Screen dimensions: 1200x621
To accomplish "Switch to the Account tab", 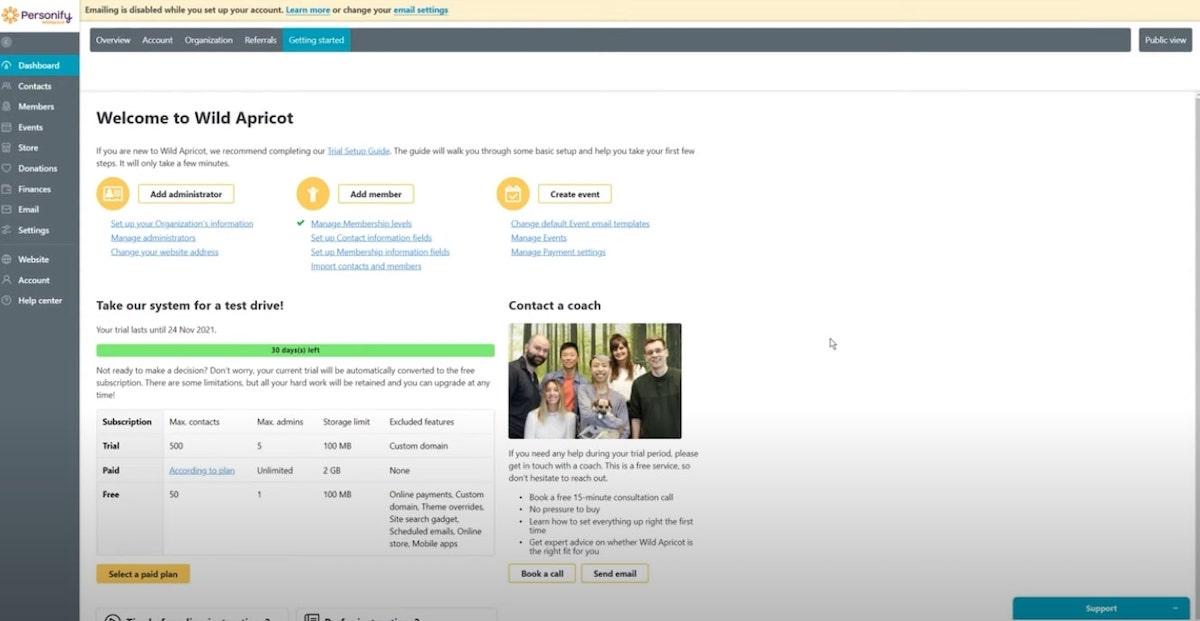I will click(x=157, y=40).
